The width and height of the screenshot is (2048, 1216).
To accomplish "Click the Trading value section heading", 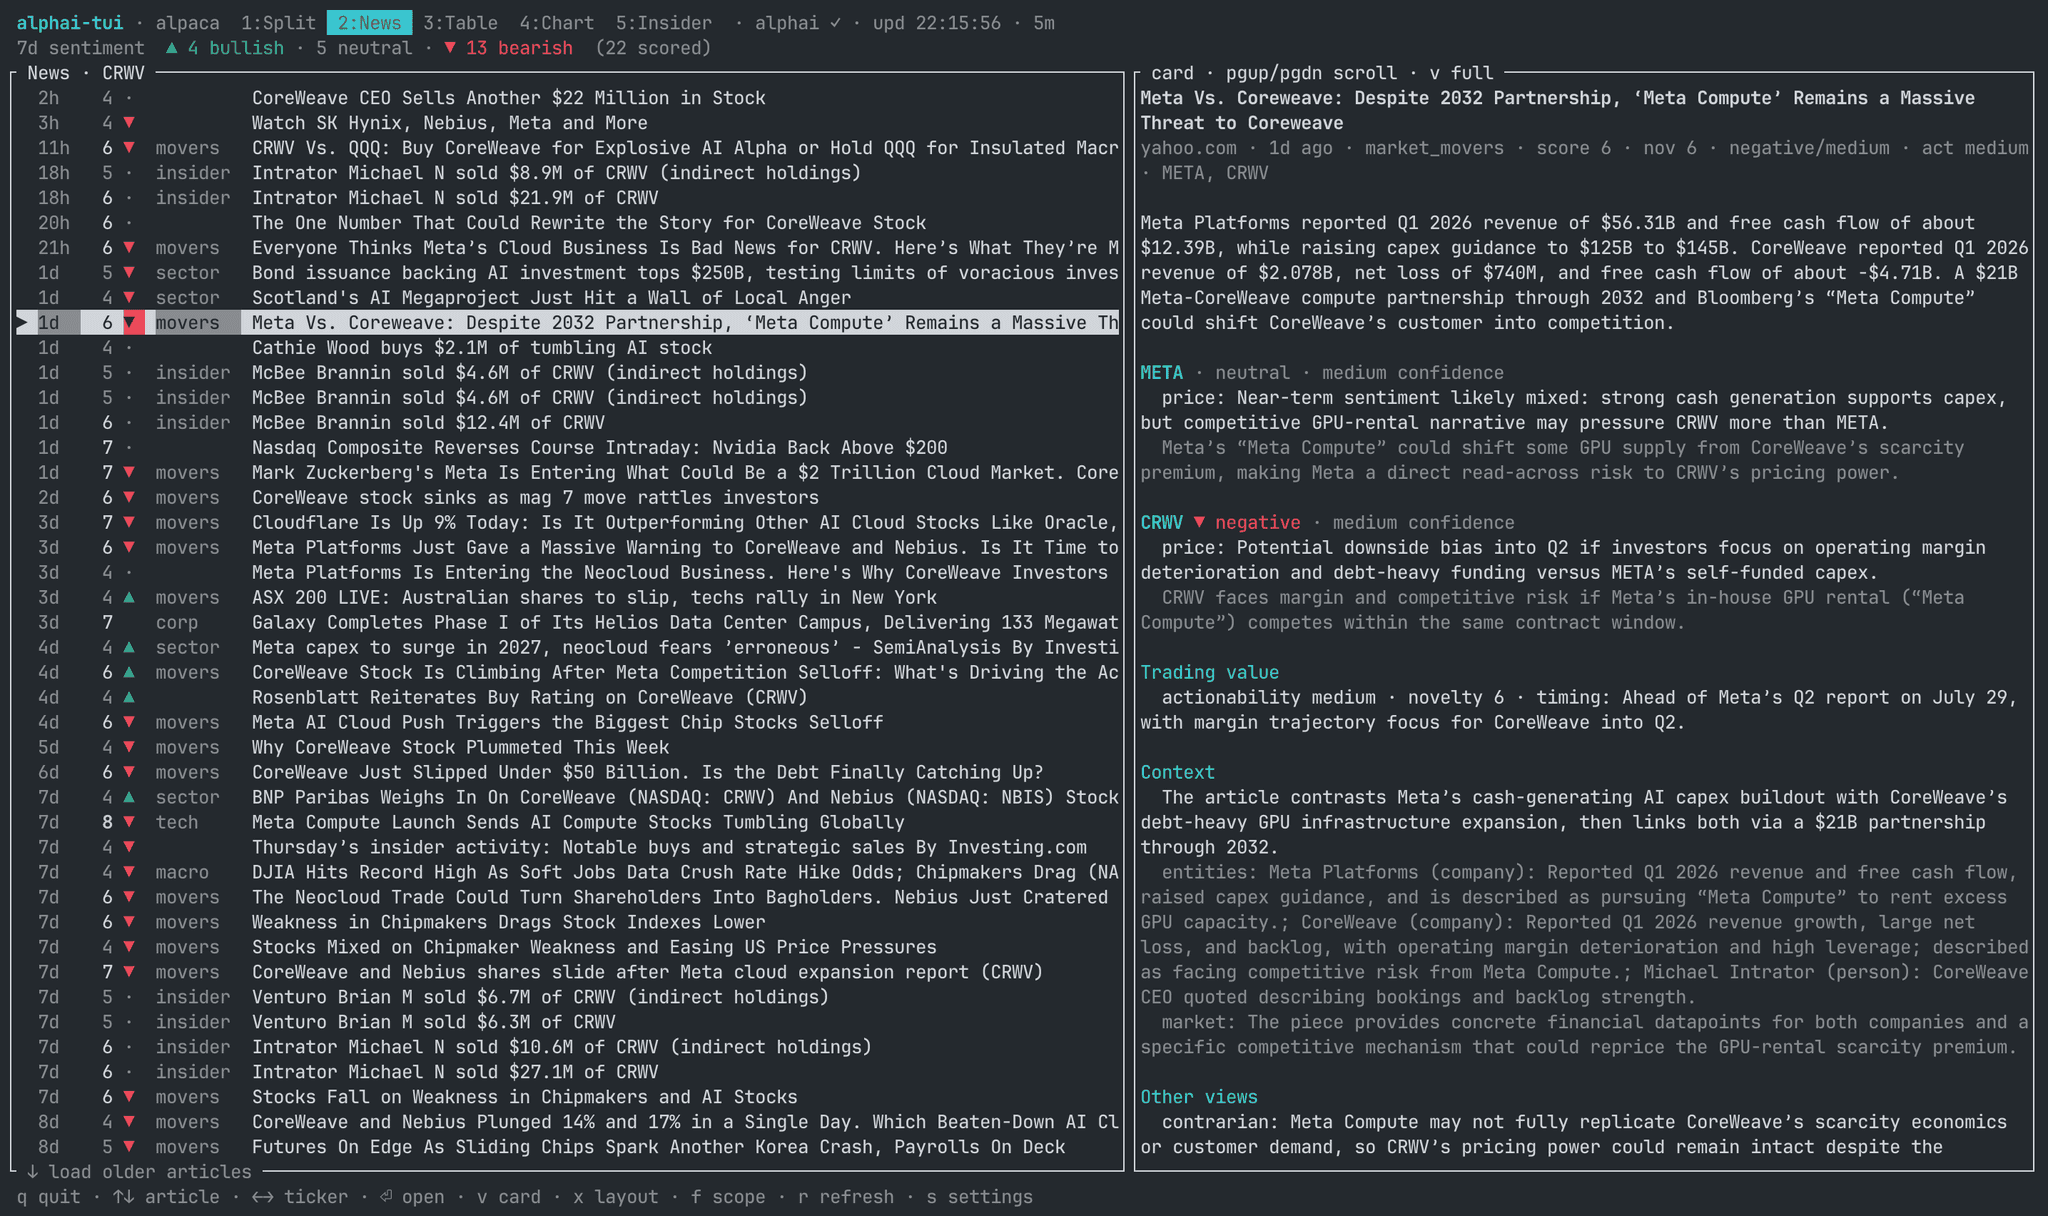I will (x=1210, y=673).
